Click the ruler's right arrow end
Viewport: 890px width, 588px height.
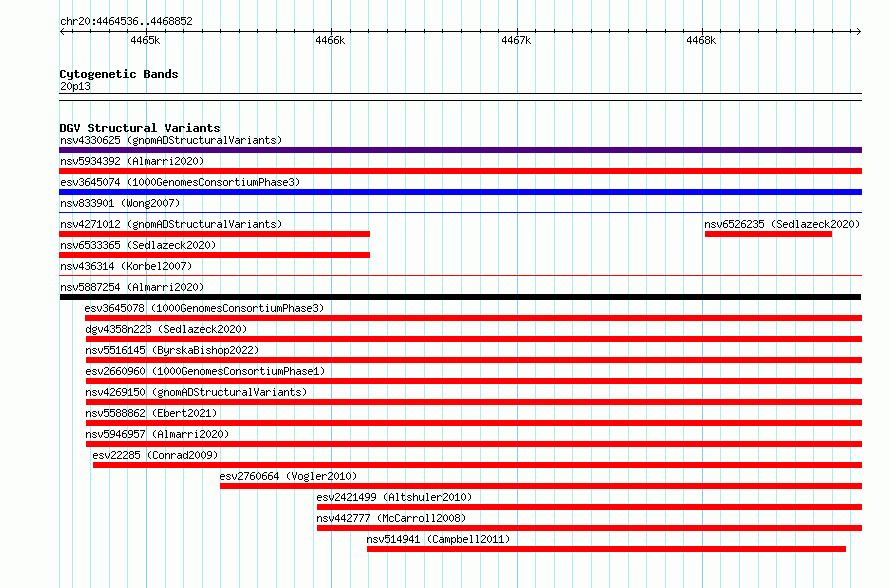pyautogui.click(x=859, y=32)
